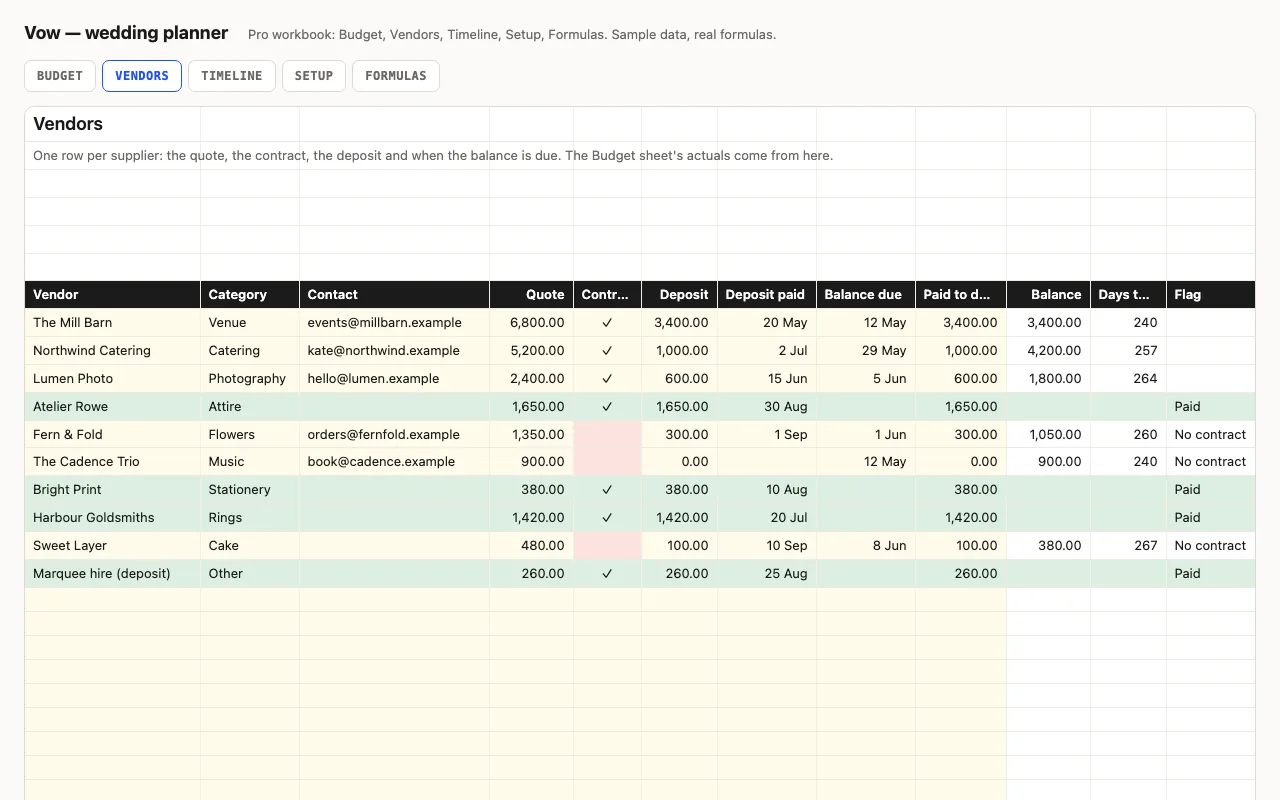
Task: Select the No contract flag for Sweet Layer
Action: (1210, 546)
